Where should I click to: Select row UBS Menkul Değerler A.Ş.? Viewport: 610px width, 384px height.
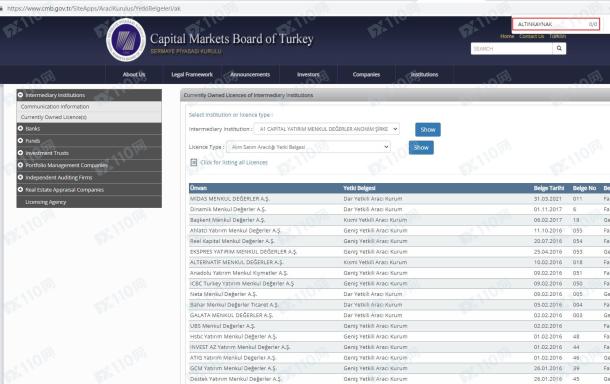(399, 326)
